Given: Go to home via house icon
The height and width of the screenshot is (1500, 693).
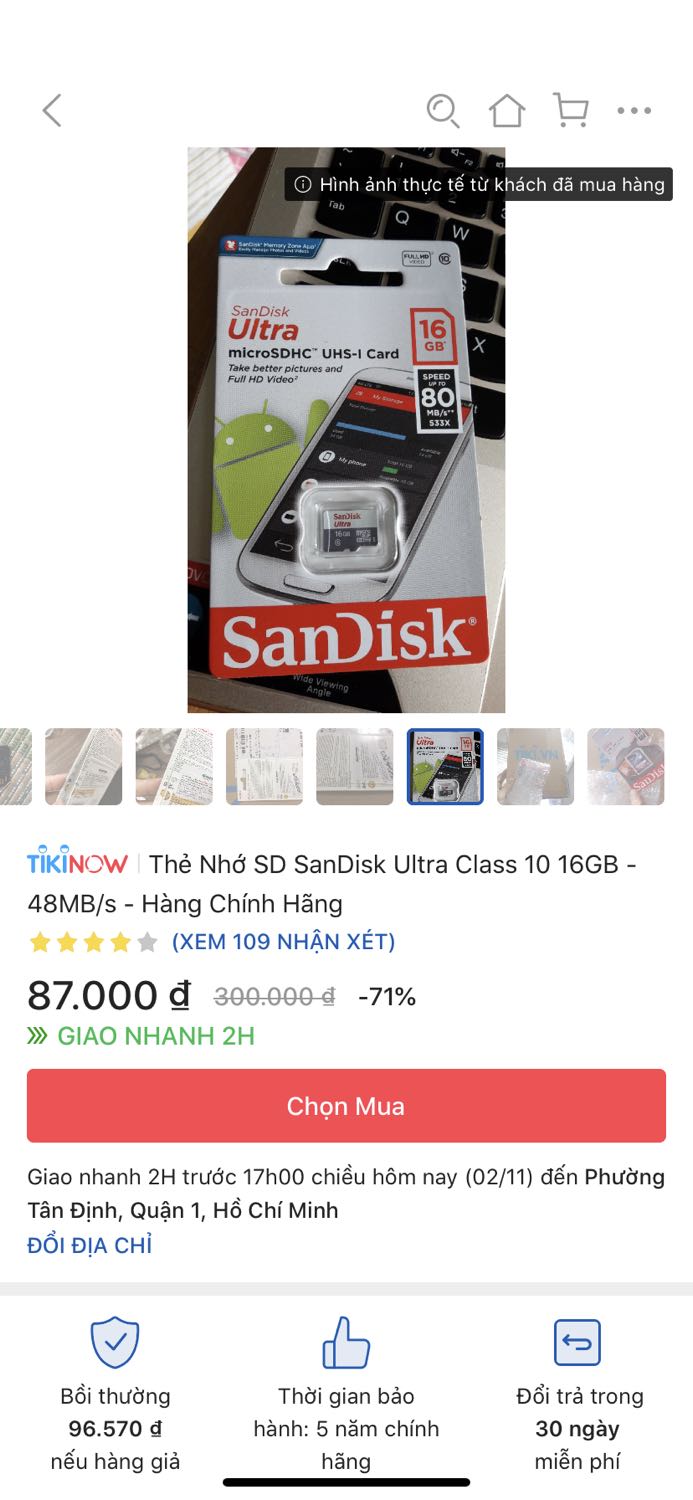Looking at the screenshot, I should click(507, 110).
